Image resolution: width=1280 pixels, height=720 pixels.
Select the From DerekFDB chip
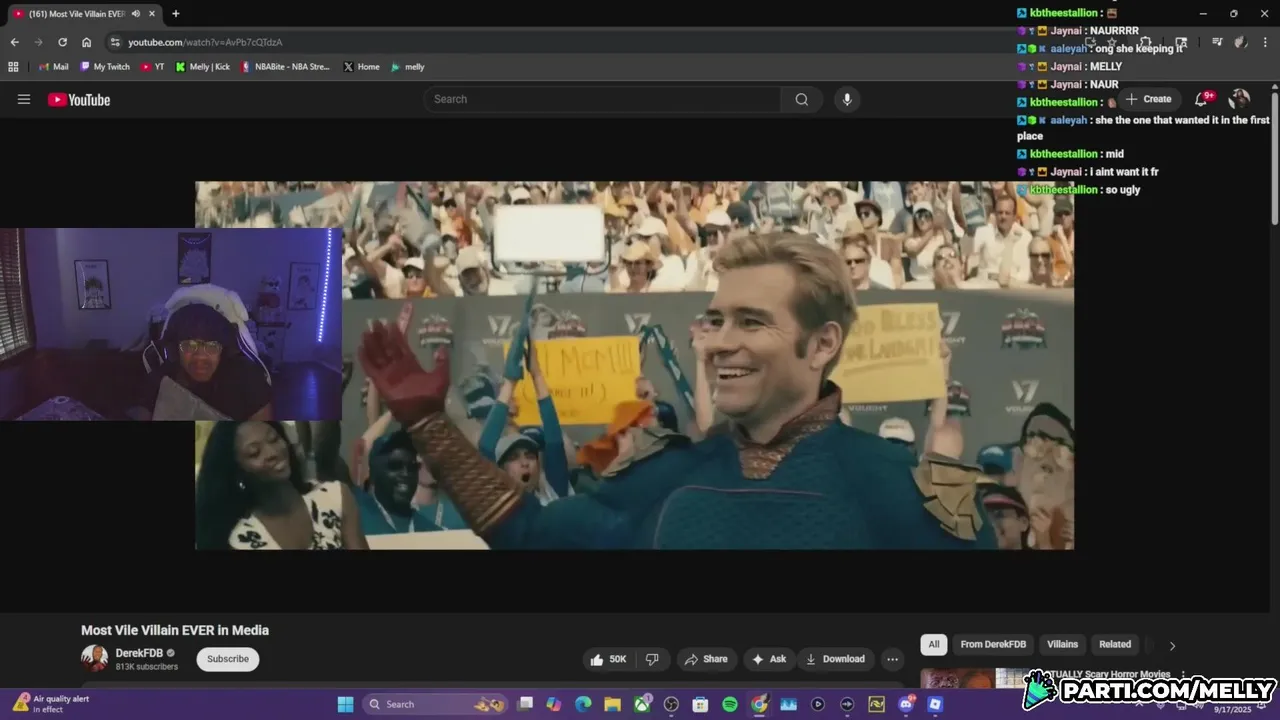(993, 645)
